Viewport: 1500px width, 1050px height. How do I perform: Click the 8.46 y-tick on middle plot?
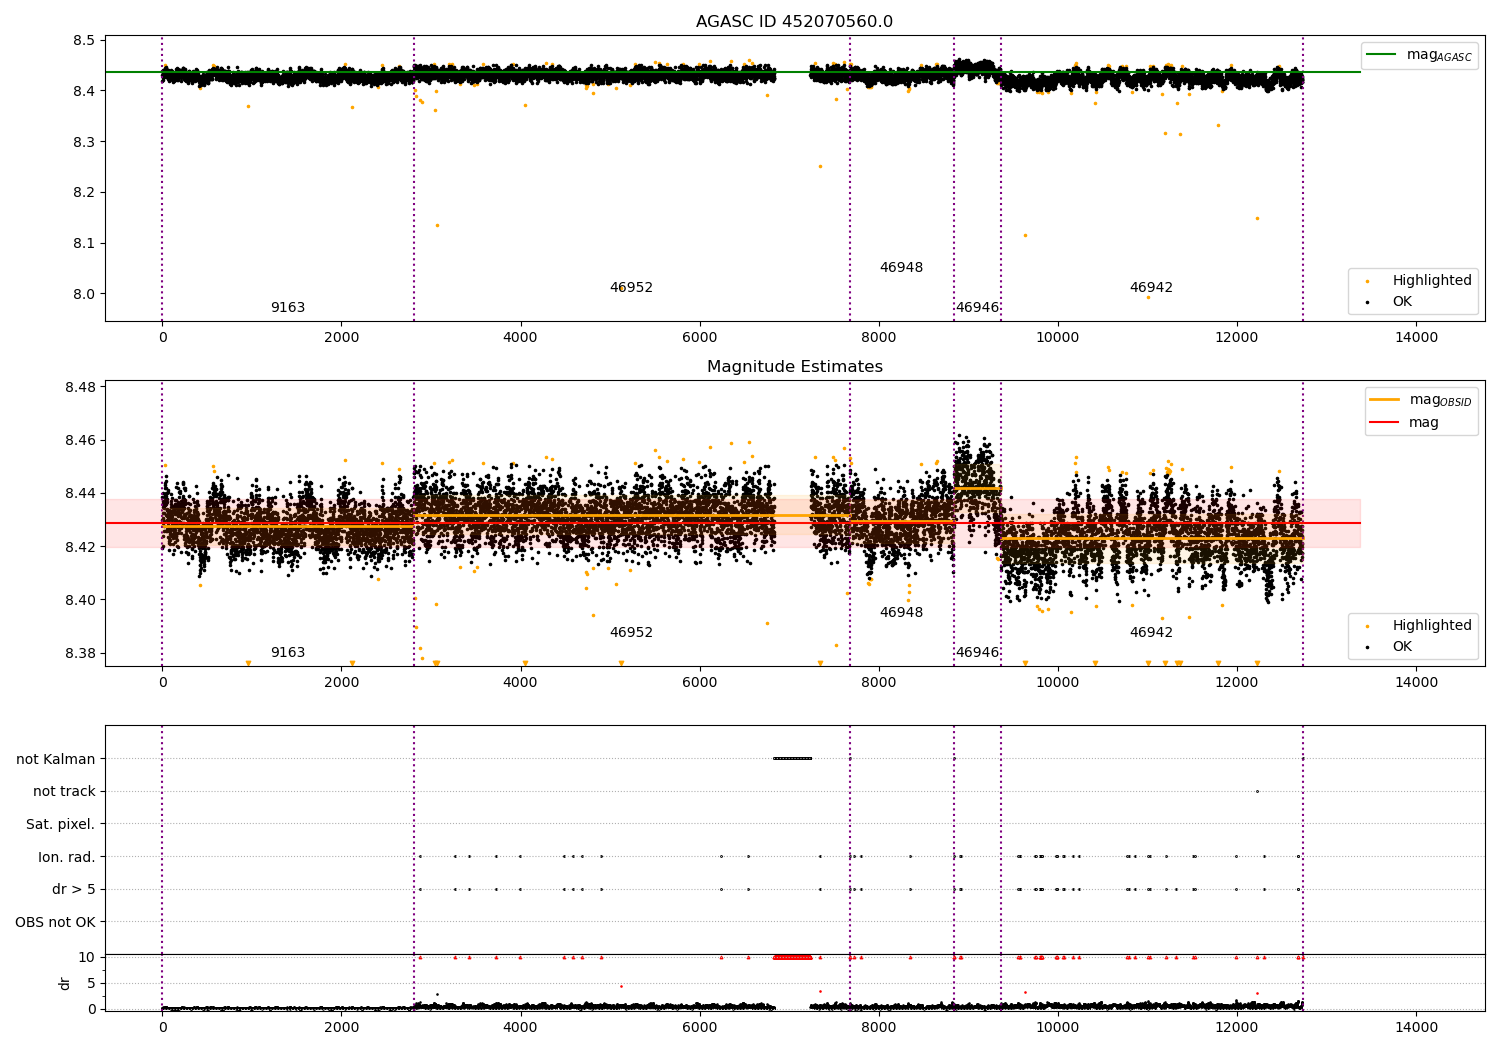point(80,440)
